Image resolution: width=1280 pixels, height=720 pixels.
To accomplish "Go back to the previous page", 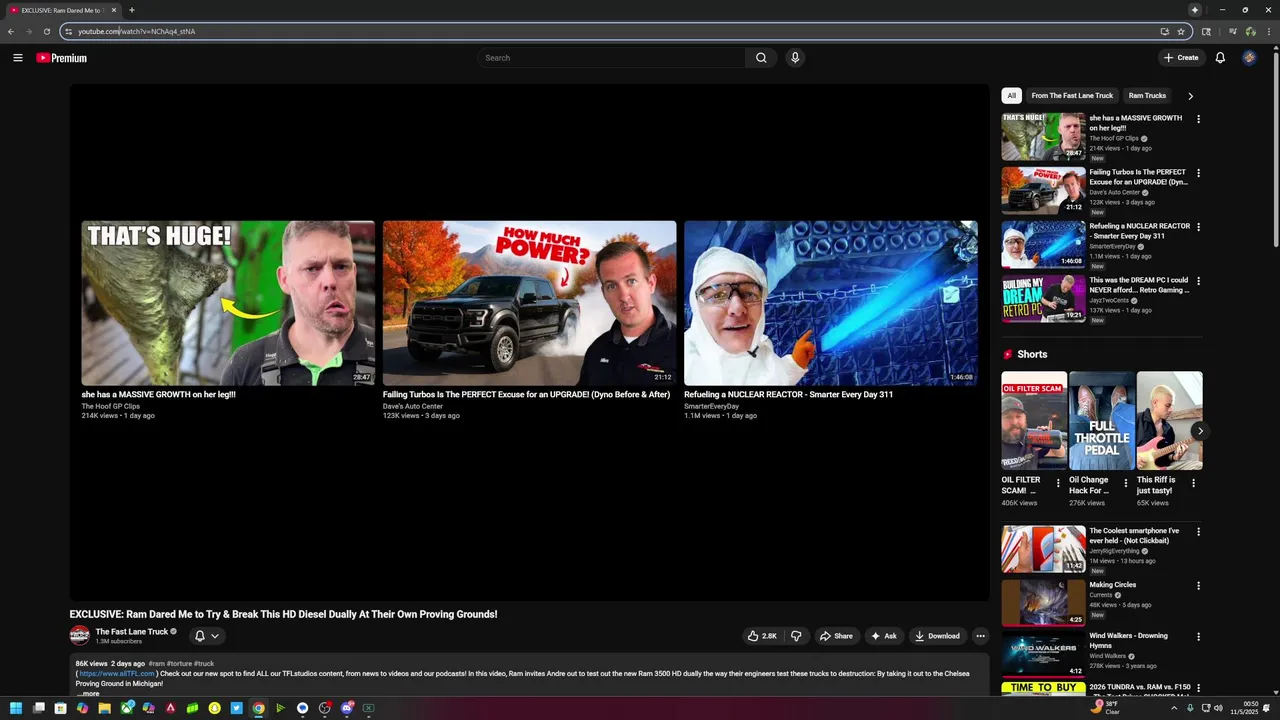I will 11,31.
